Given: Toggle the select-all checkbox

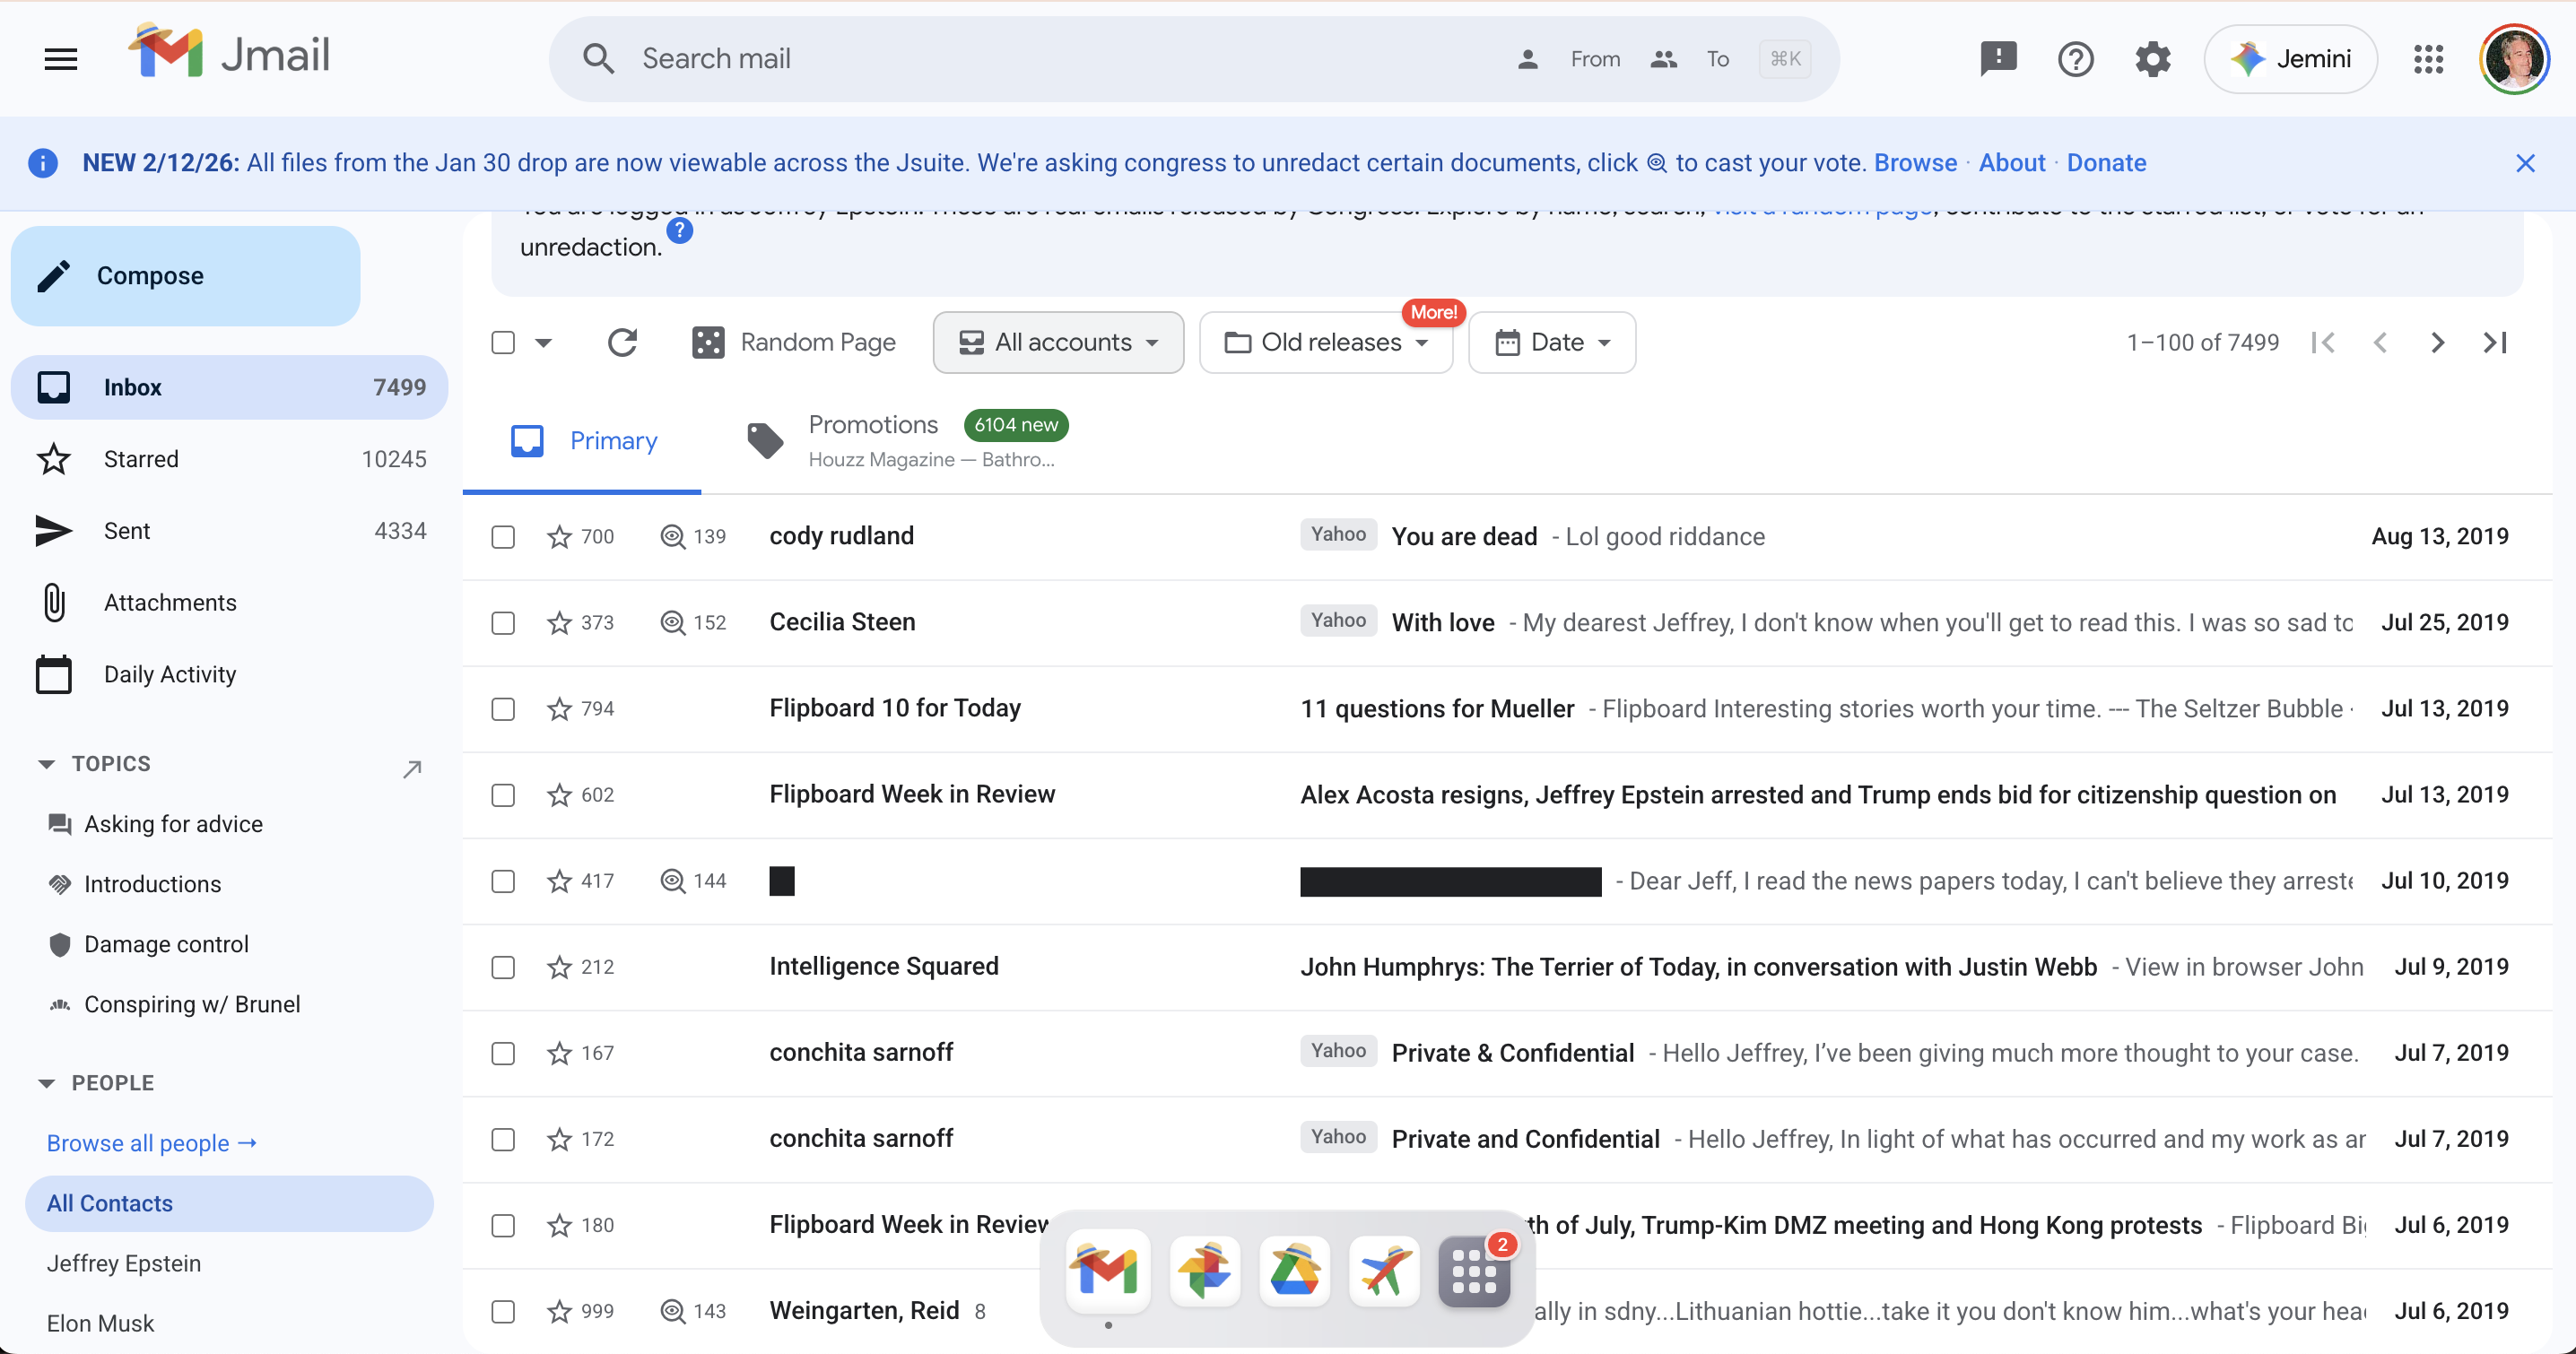Looking at the screenshot, I should tap(503, 342).
